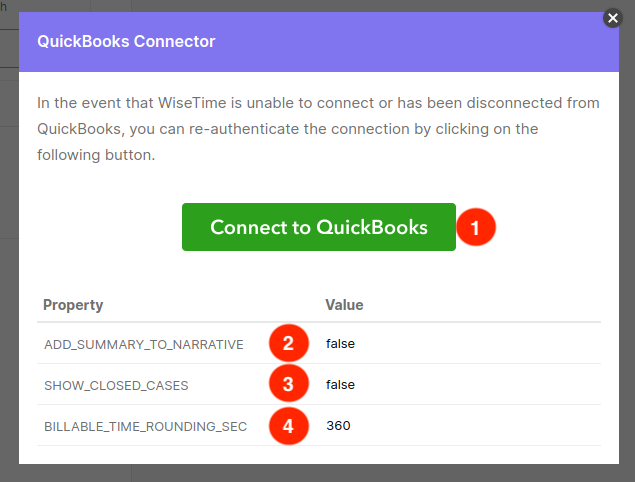Click the Connect to QuickBooks button

point(319,227)
